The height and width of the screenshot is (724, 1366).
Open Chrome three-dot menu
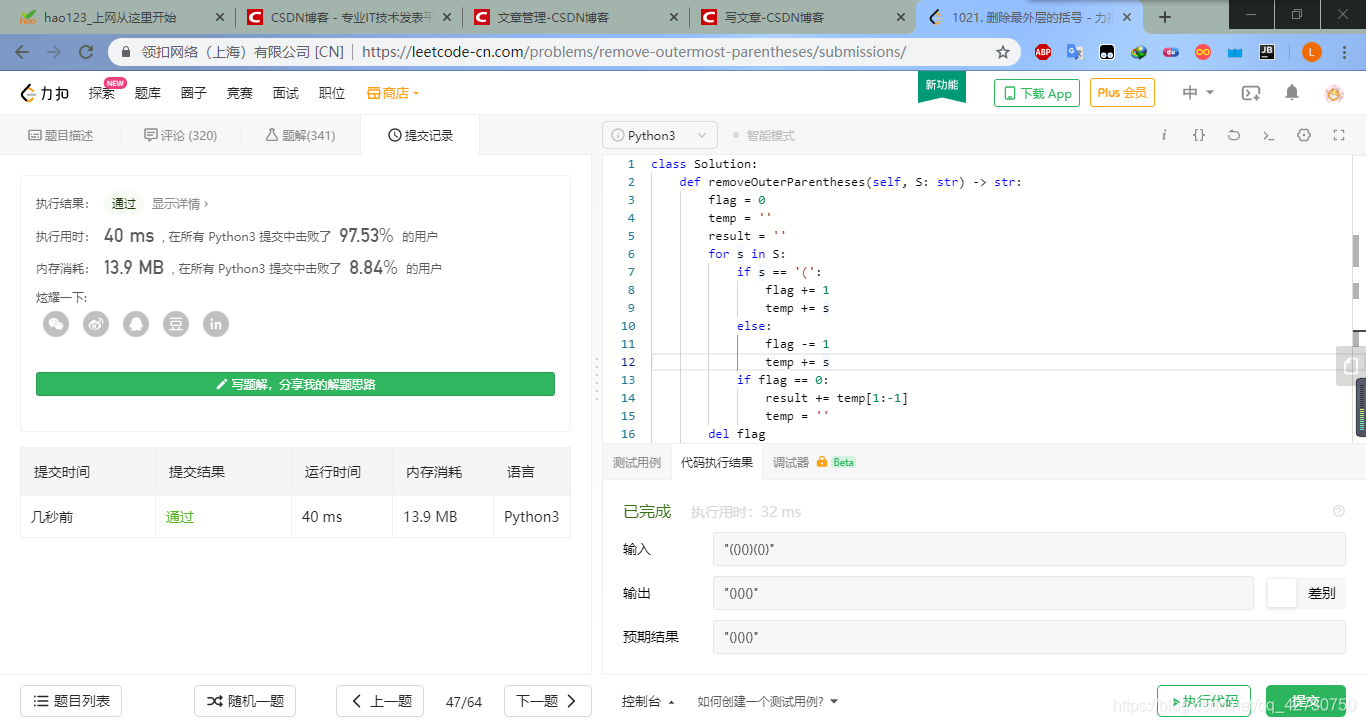click(1344, 52)
